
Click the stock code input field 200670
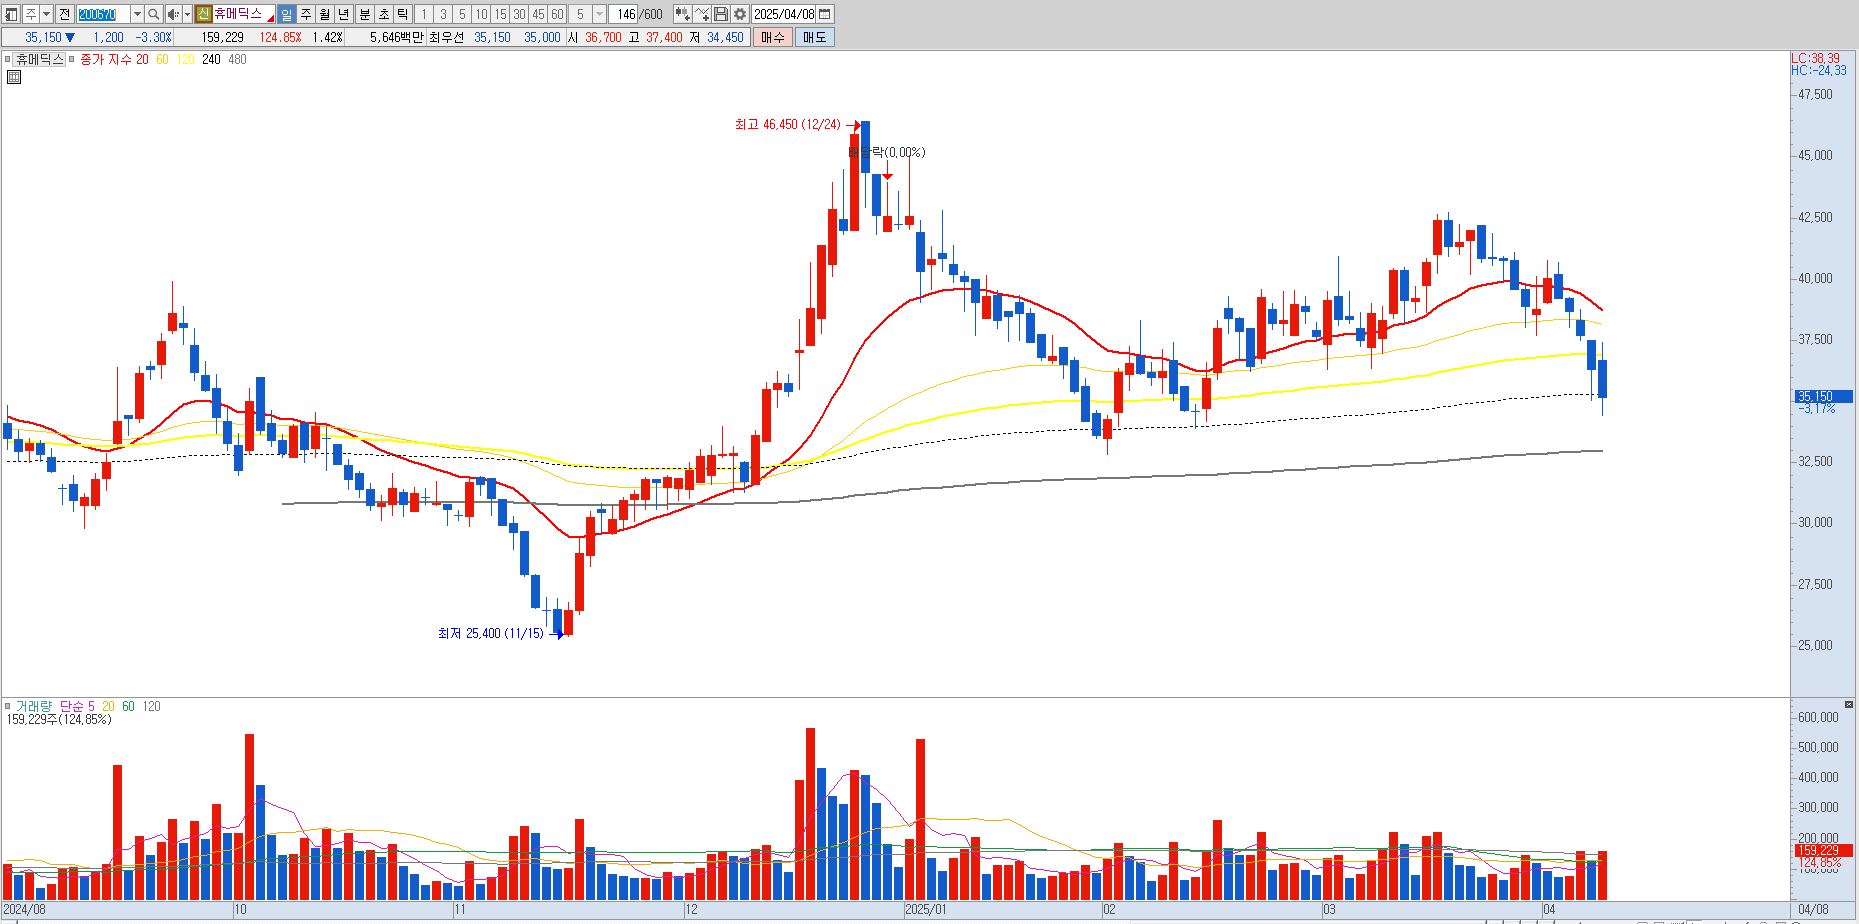tap(104, 14)
